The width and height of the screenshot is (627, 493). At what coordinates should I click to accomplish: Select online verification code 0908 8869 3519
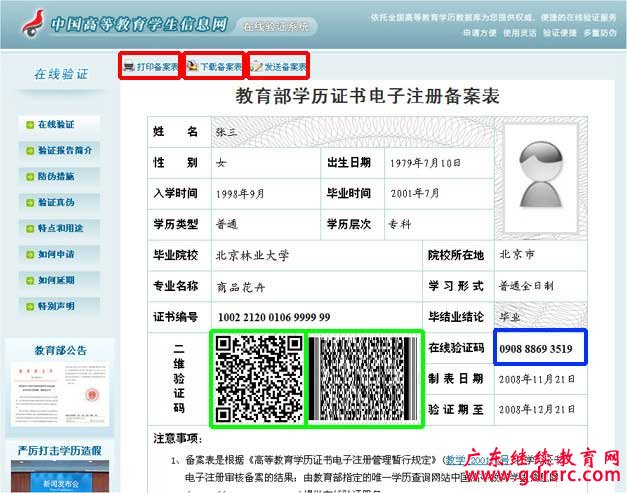(x=536, y=349)
